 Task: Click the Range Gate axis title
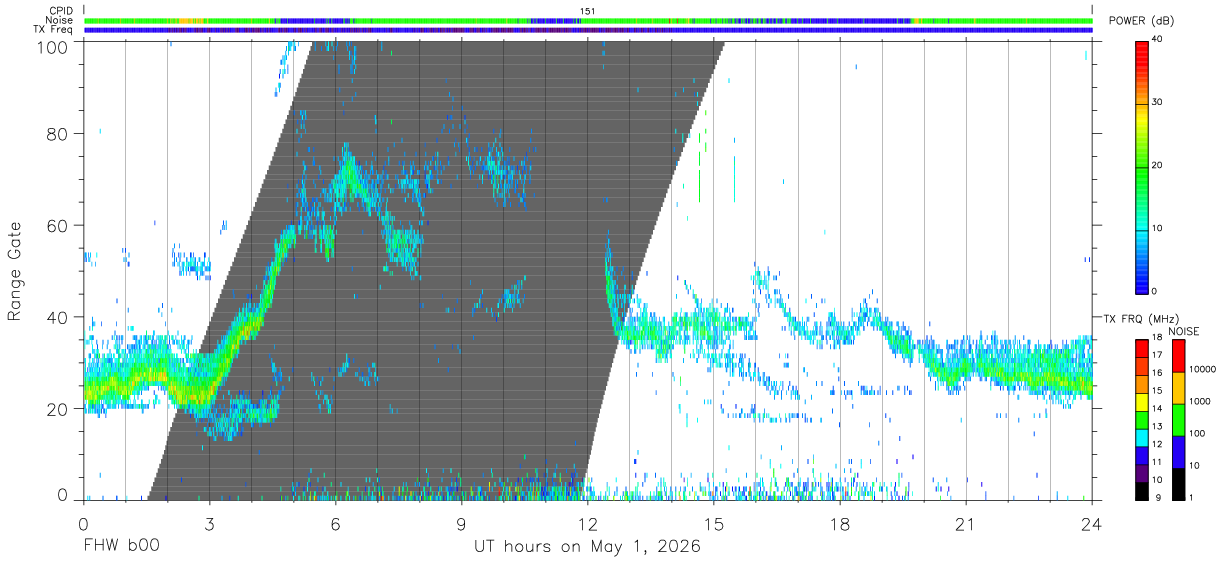pos(15,272)
